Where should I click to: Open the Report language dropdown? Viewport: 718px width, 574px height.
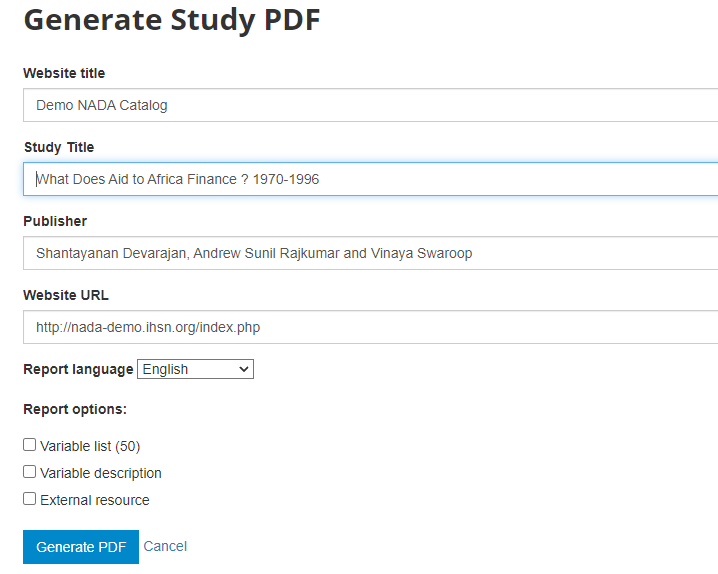click(x=196, y=369)
